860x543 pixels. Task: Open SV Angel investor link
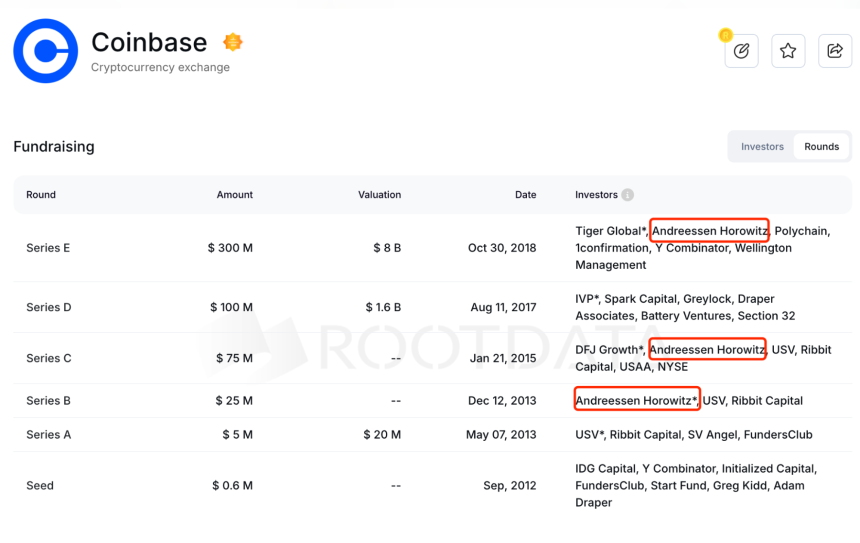point(712,435)
